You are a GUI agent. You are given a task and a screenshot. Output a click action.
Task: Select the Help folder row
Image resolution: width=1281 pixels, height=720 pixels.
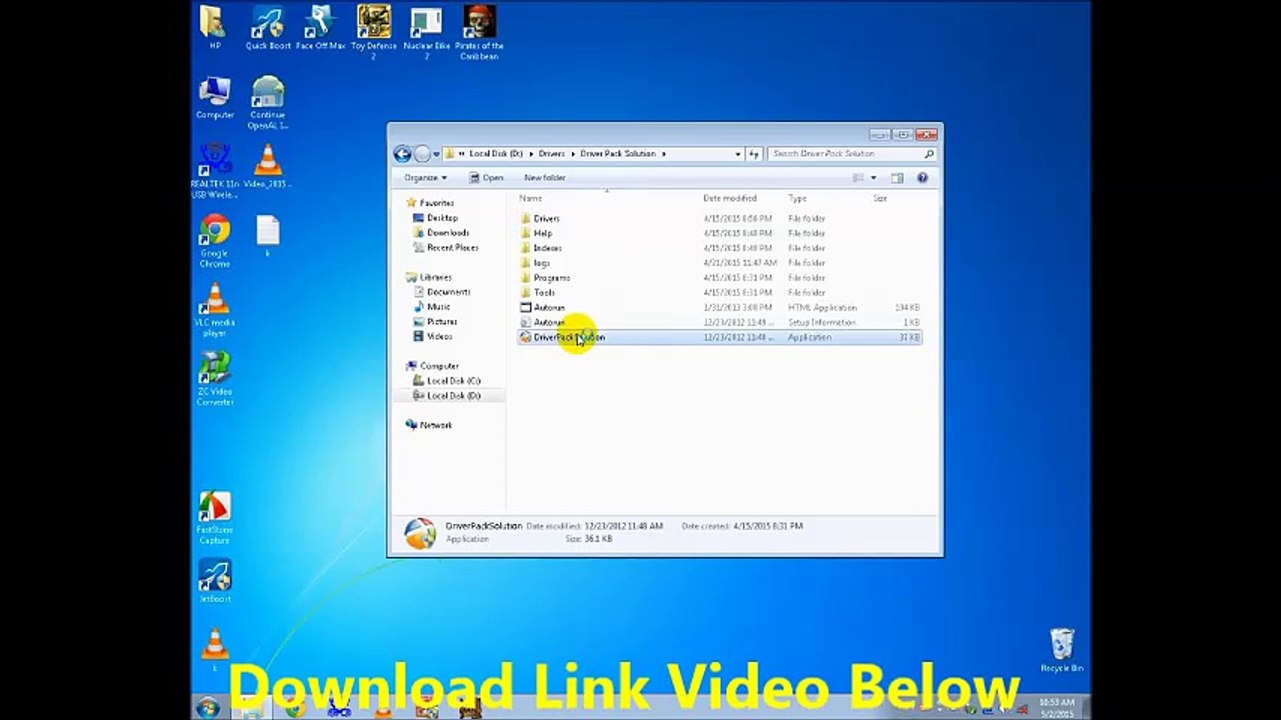[x=719, y=233]
